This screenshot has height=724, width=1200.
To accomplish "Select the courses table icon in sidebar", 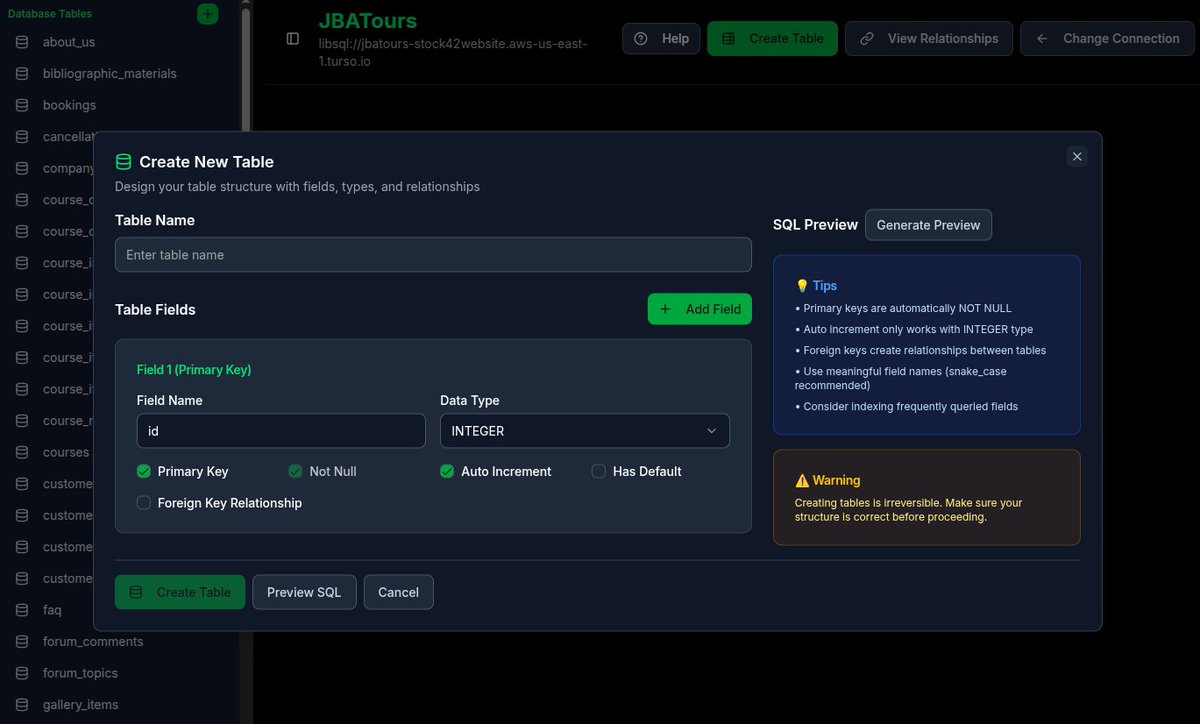I will point(22,452).
